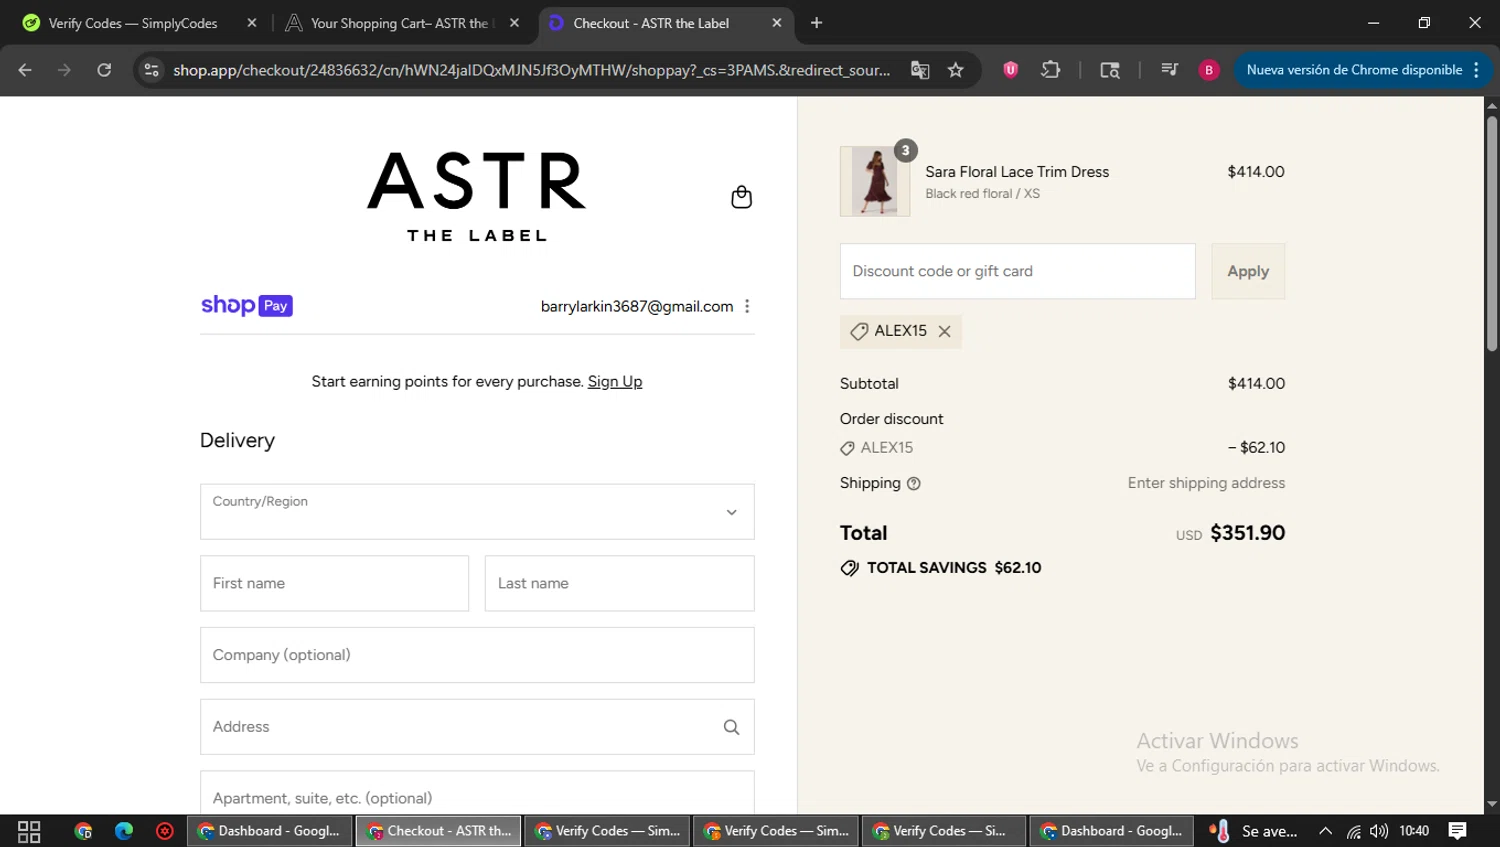Click the page vertical scrollbar
The width and height of the screenshot is (1500, 847).
(1492, 234)
